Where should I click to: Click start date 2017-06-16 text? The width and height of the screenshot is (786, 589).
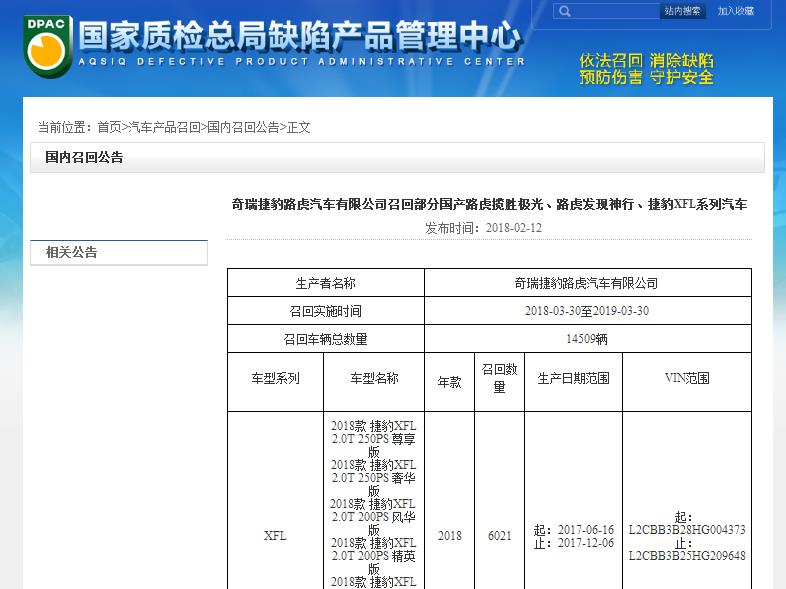585,529
